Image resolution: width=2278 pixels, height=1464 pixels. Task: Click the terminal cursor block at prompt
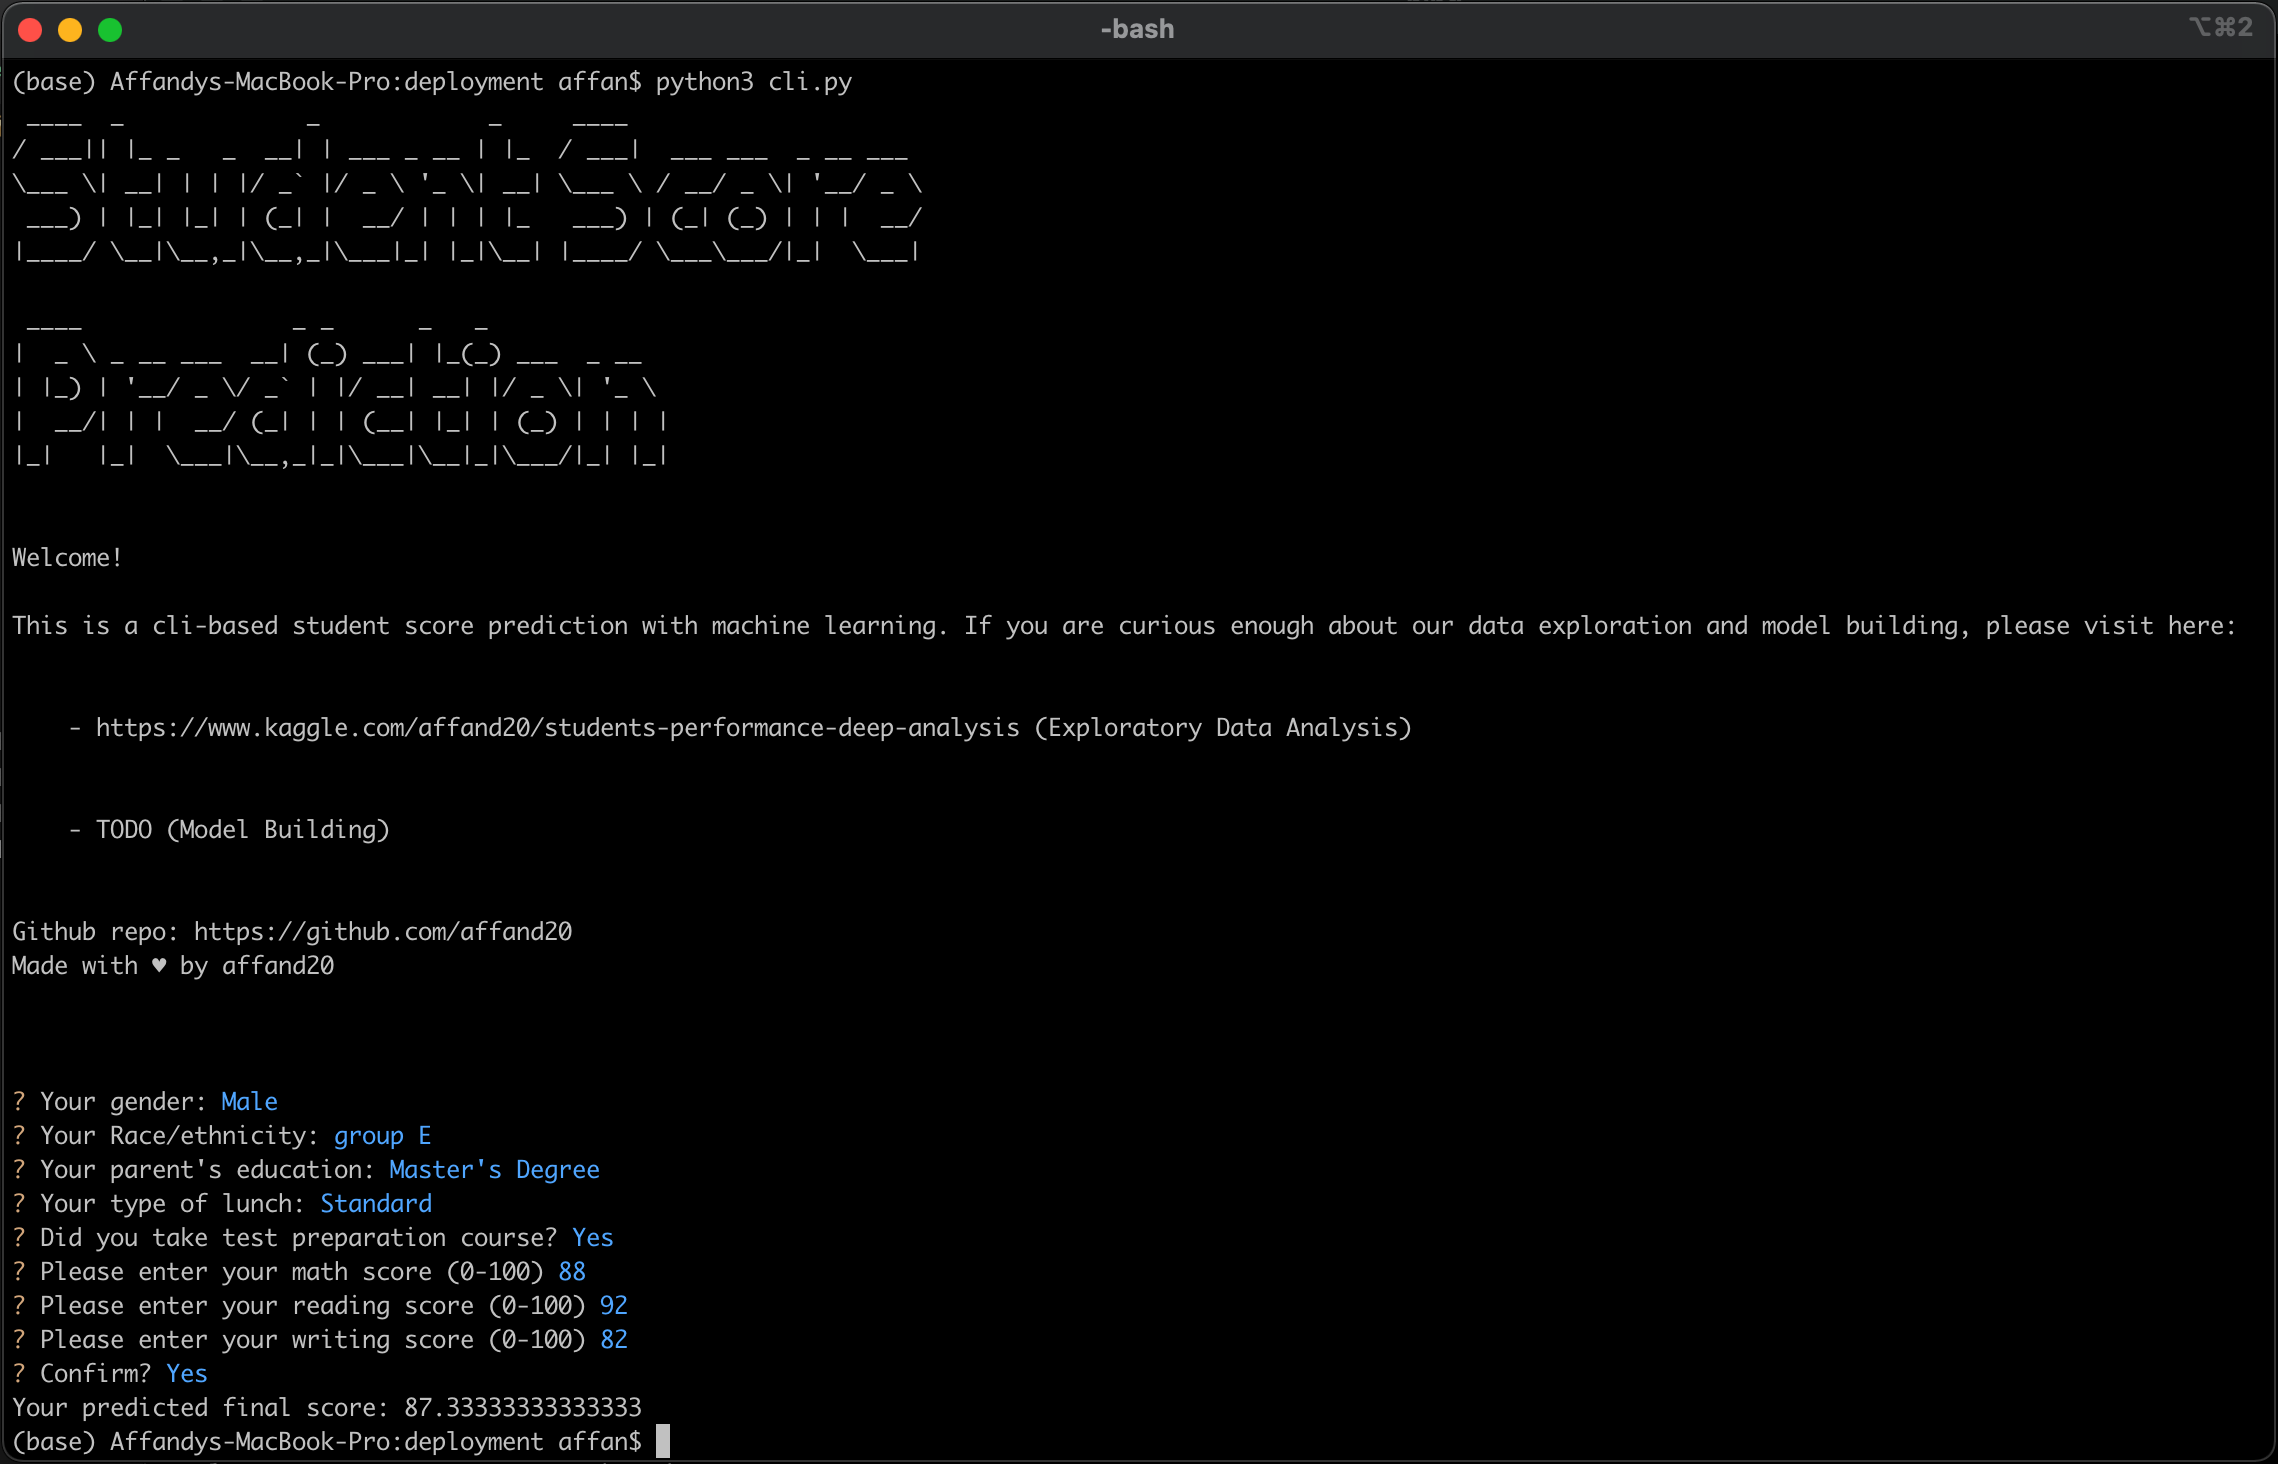(662, 1441)
